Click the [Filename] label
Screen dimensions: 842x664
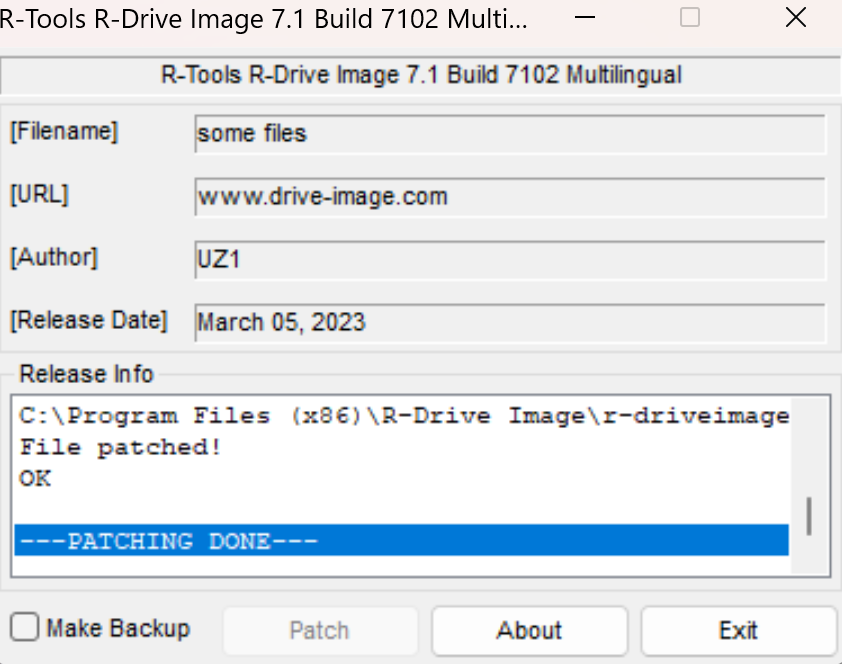pos(64,131)
